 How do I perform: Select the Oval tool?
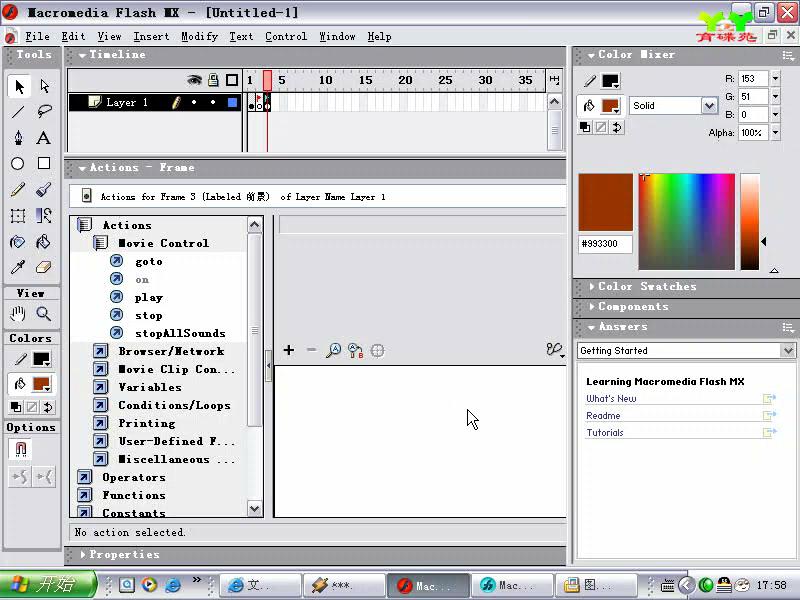[18, 163]
